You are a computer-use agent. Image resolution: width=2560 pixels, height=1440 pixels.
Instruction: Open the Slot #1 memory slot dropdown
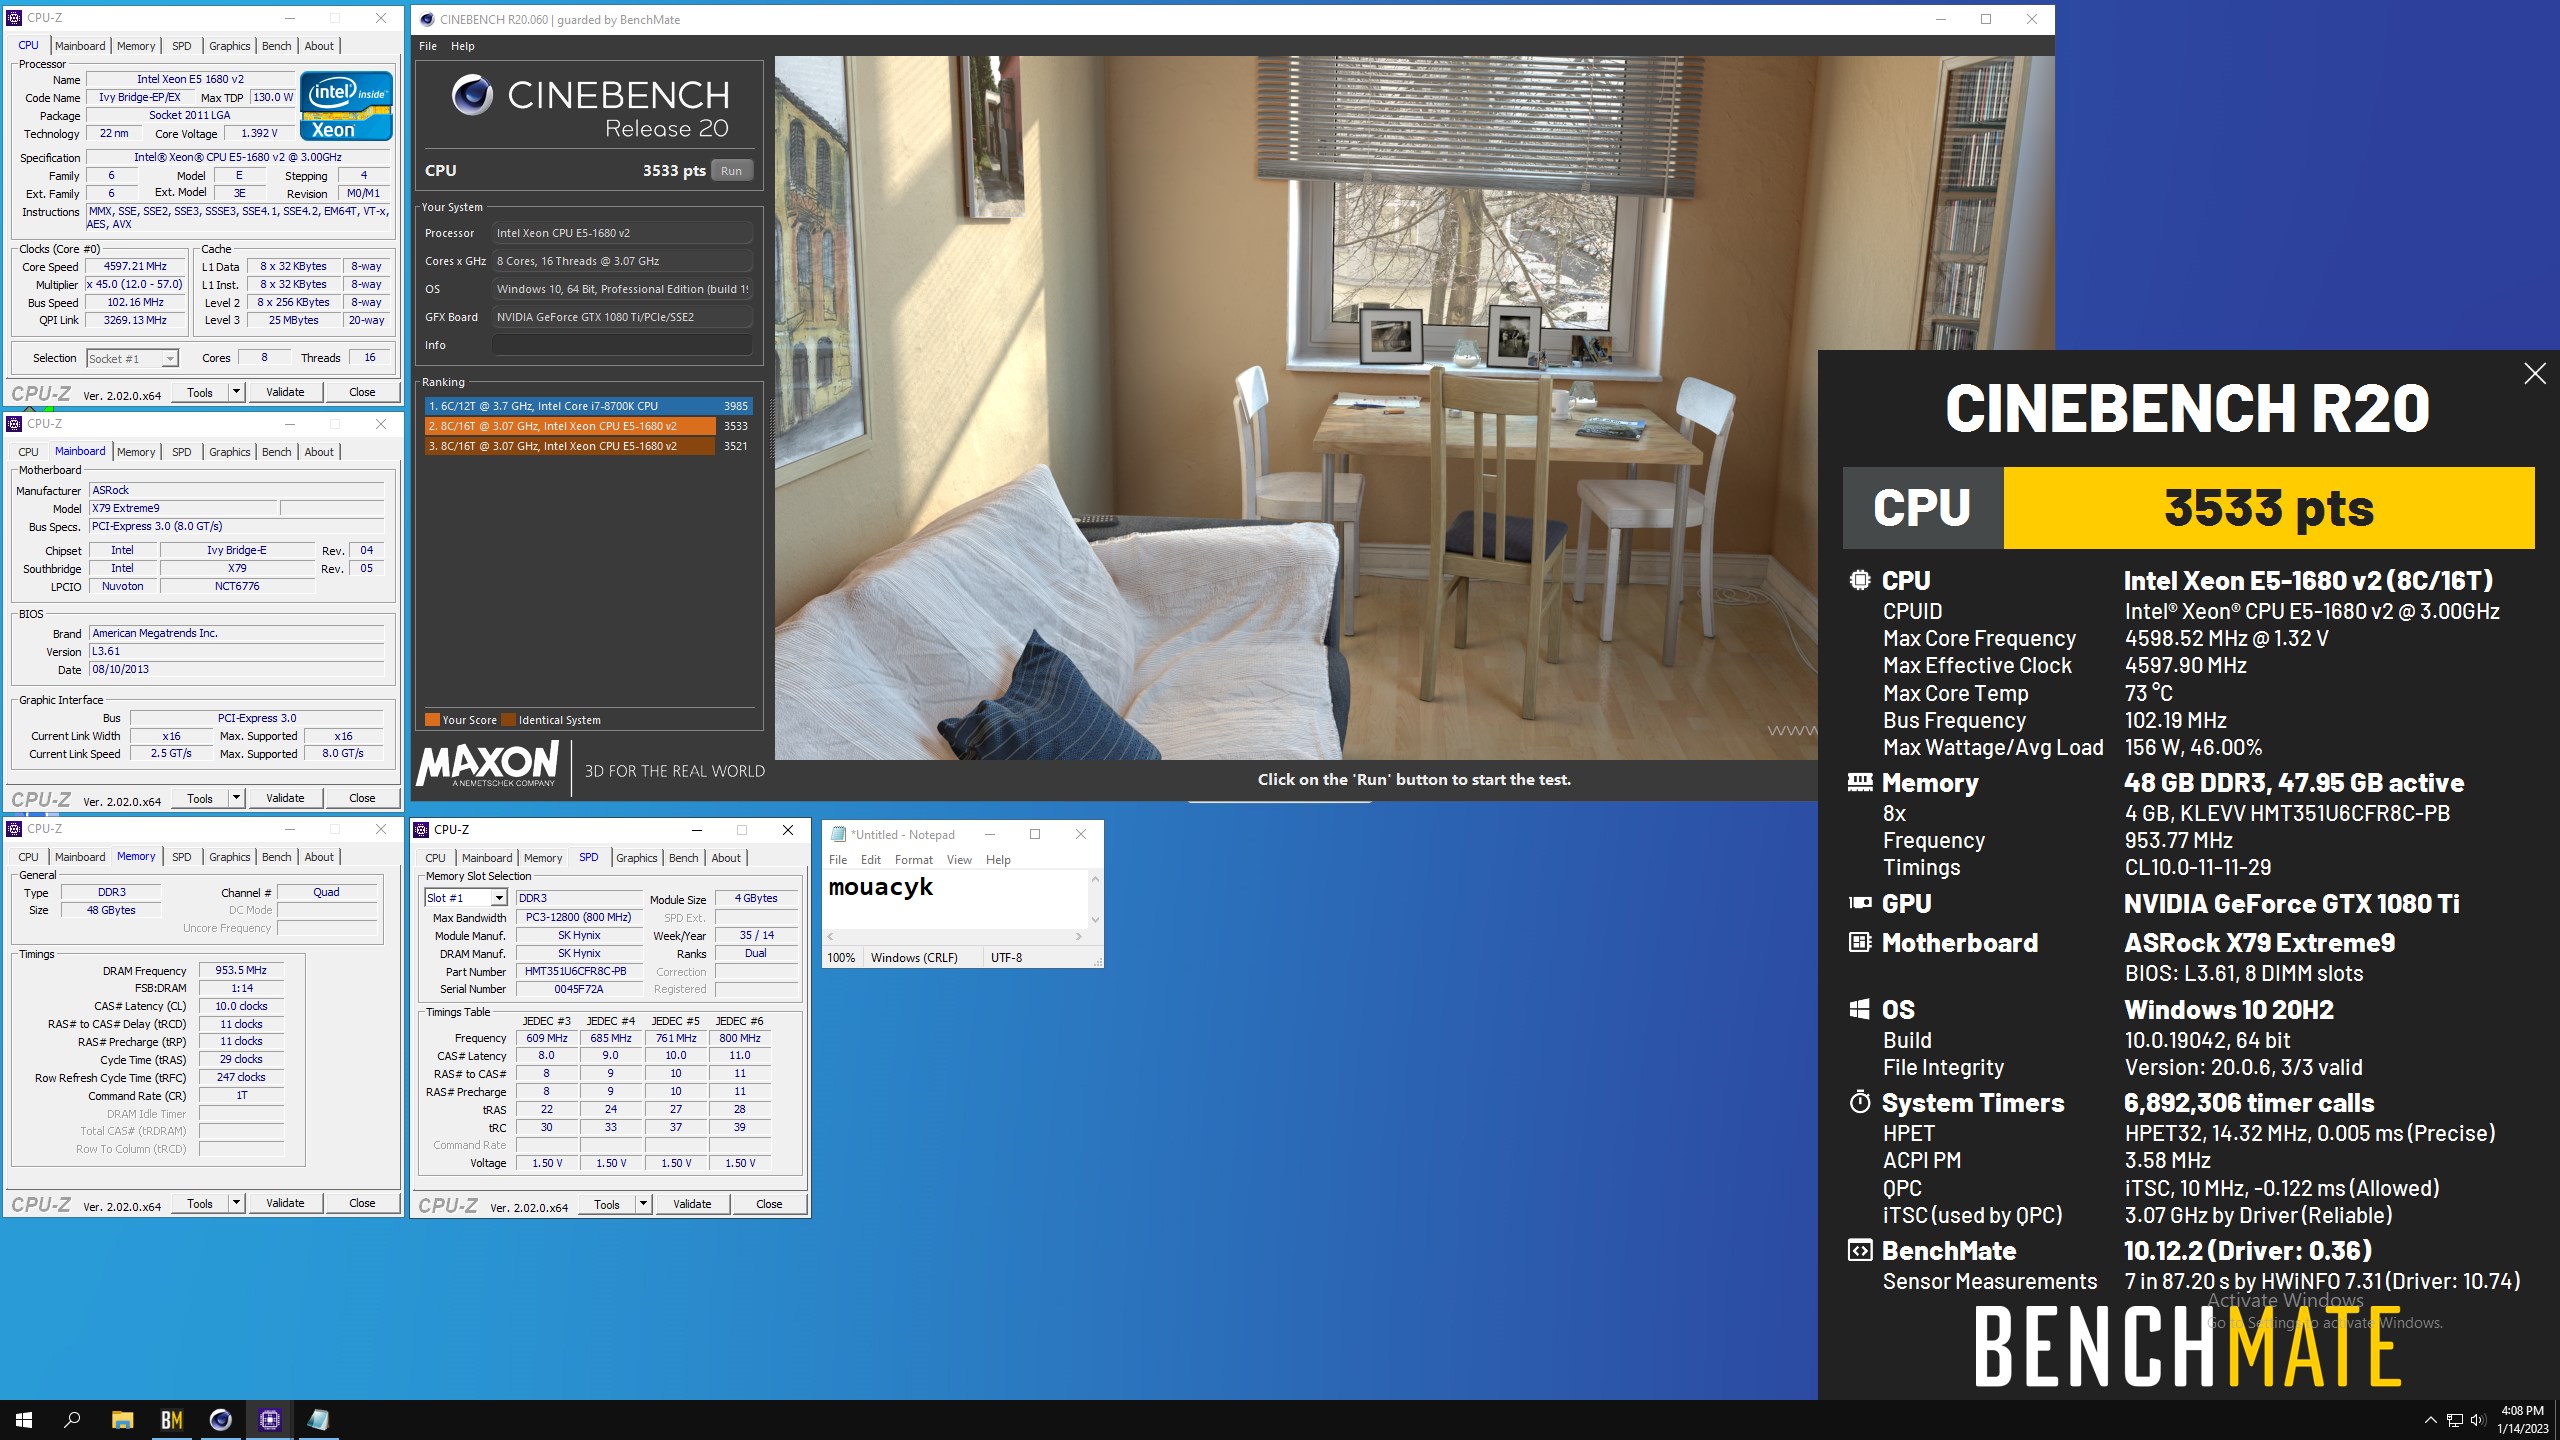pos(466,898)
